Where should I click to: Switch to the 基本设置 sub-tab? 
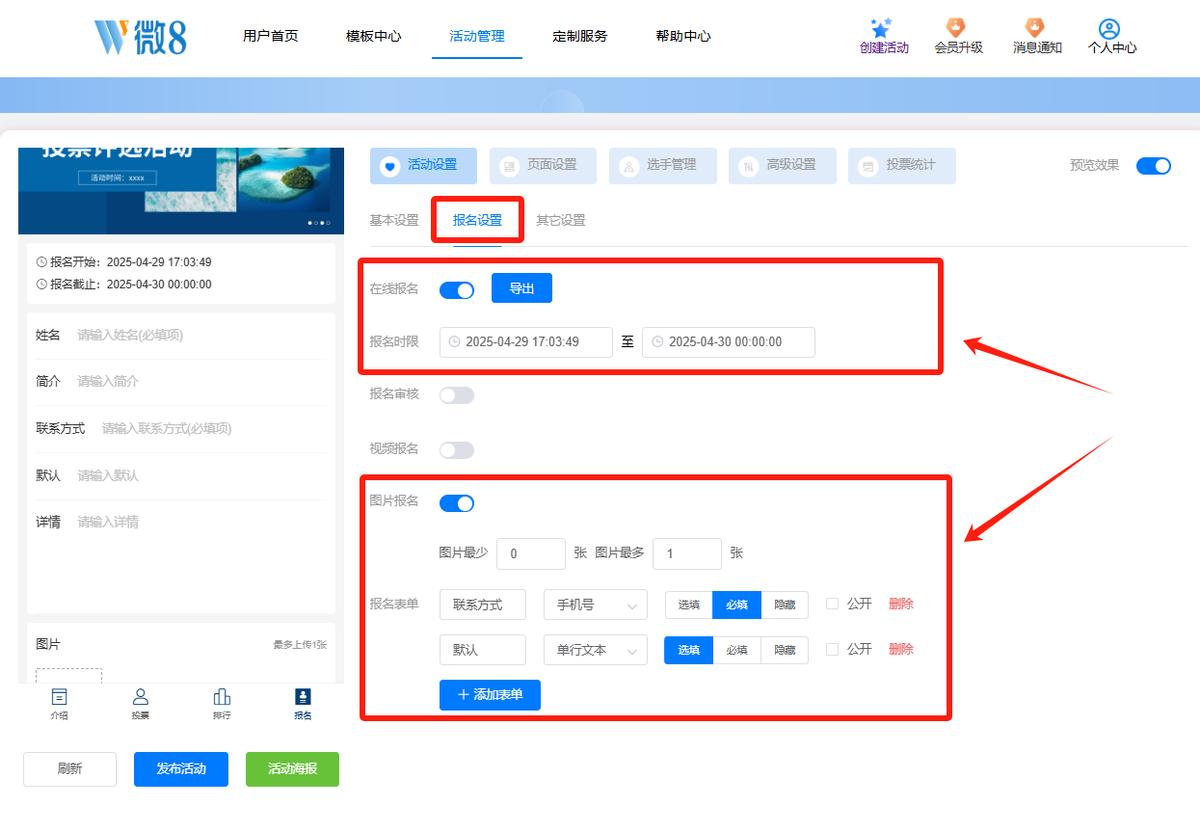(394, 220)
